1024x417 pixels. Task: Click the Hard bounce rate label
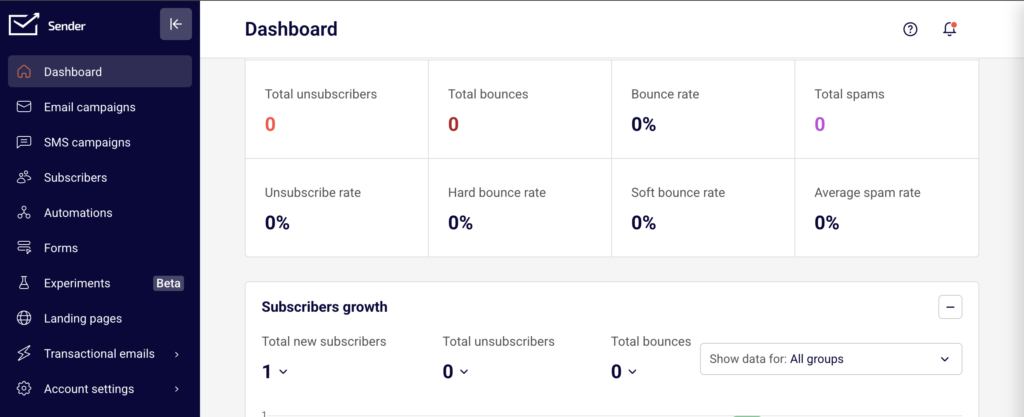(x=497, y=193)
